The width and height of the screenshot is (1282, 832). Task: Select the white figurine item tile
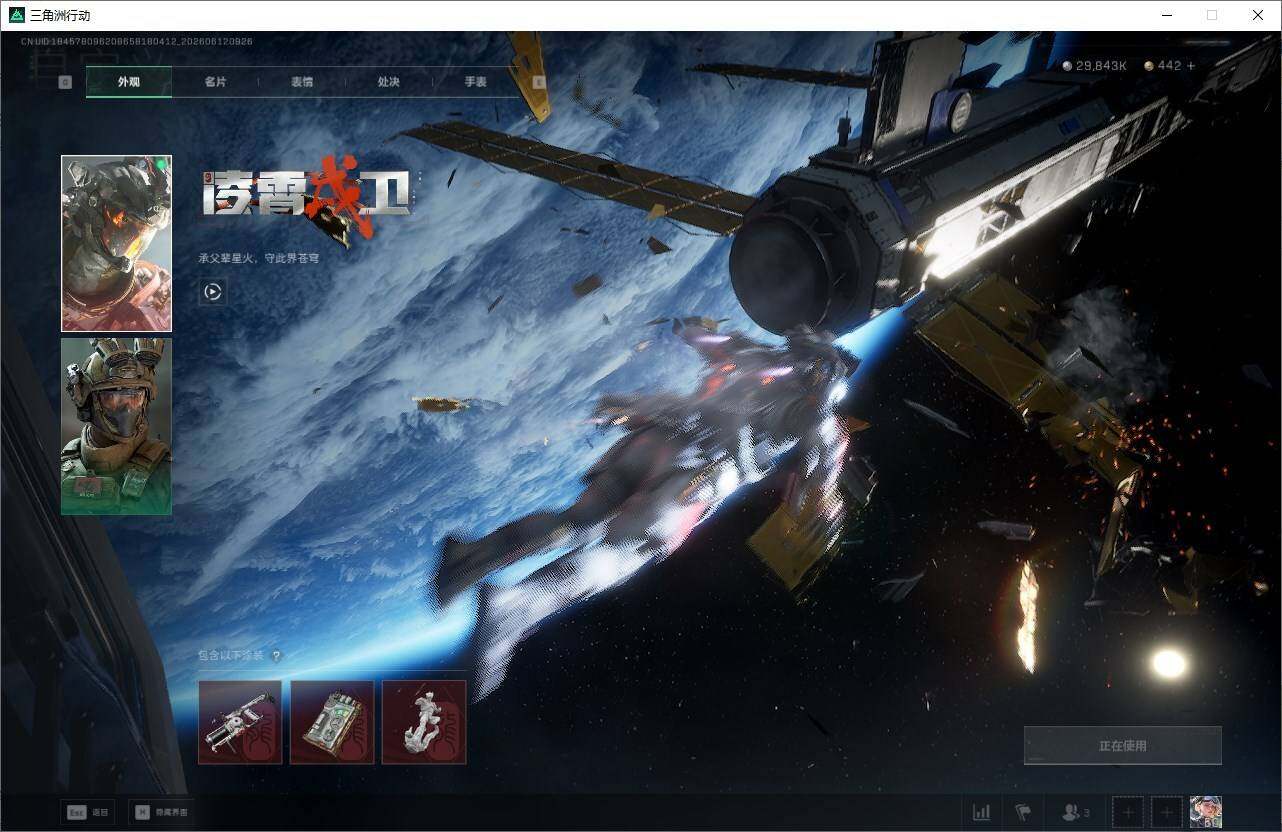(424, 722)
